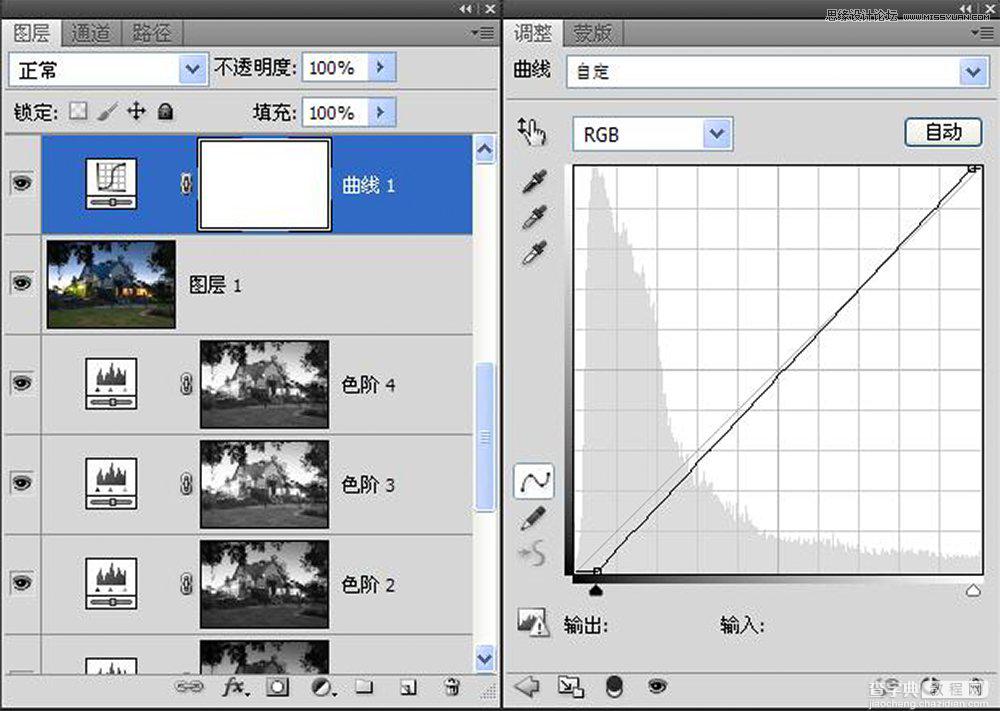1000x711 pixels.
Task: Click the Curves 1 adjustment icon
Action: pos(111,184)
